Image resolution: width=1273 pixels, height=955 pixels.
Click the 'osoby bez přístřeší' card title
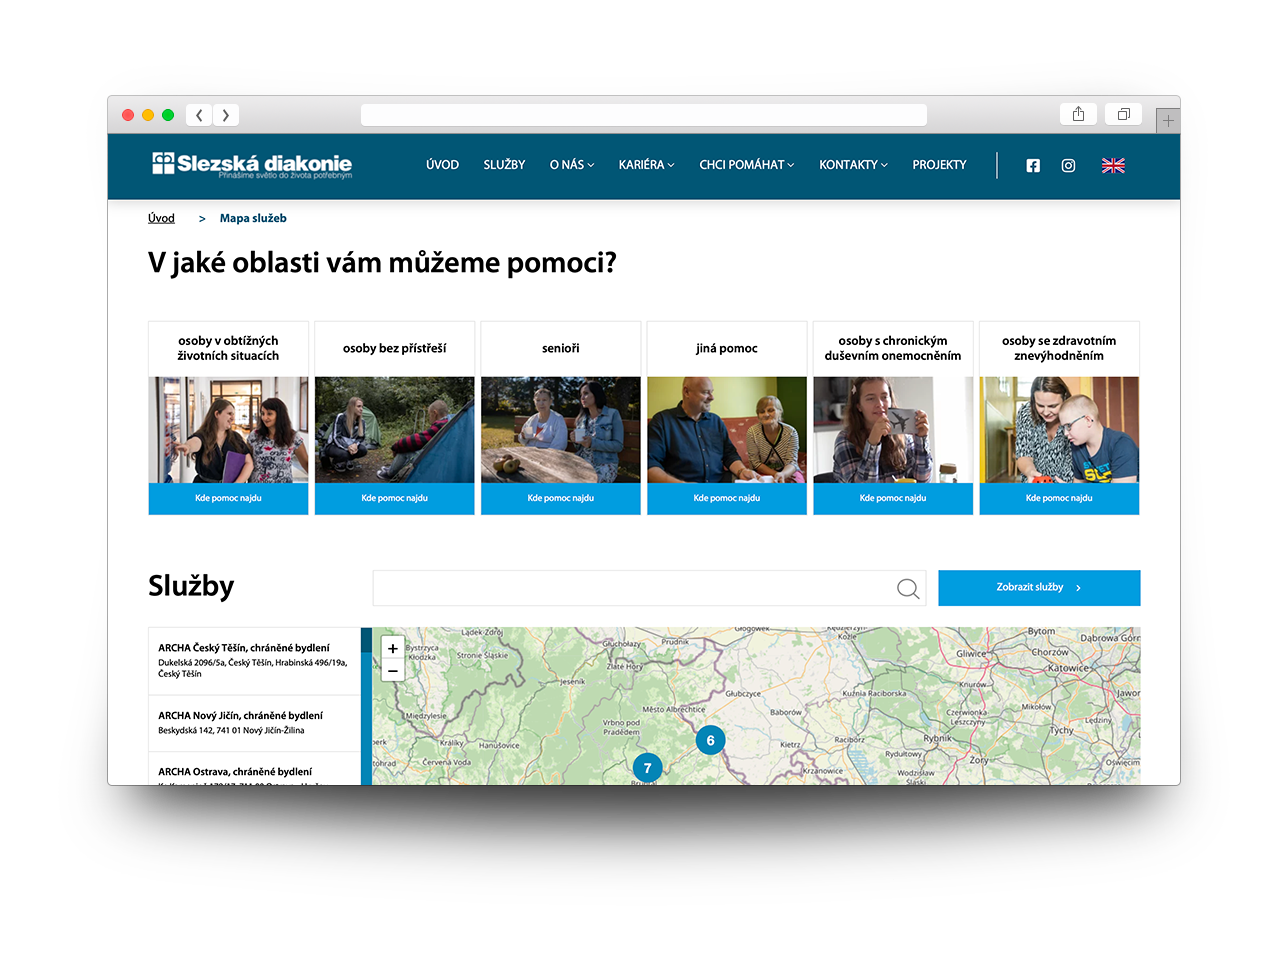point(394,349)
